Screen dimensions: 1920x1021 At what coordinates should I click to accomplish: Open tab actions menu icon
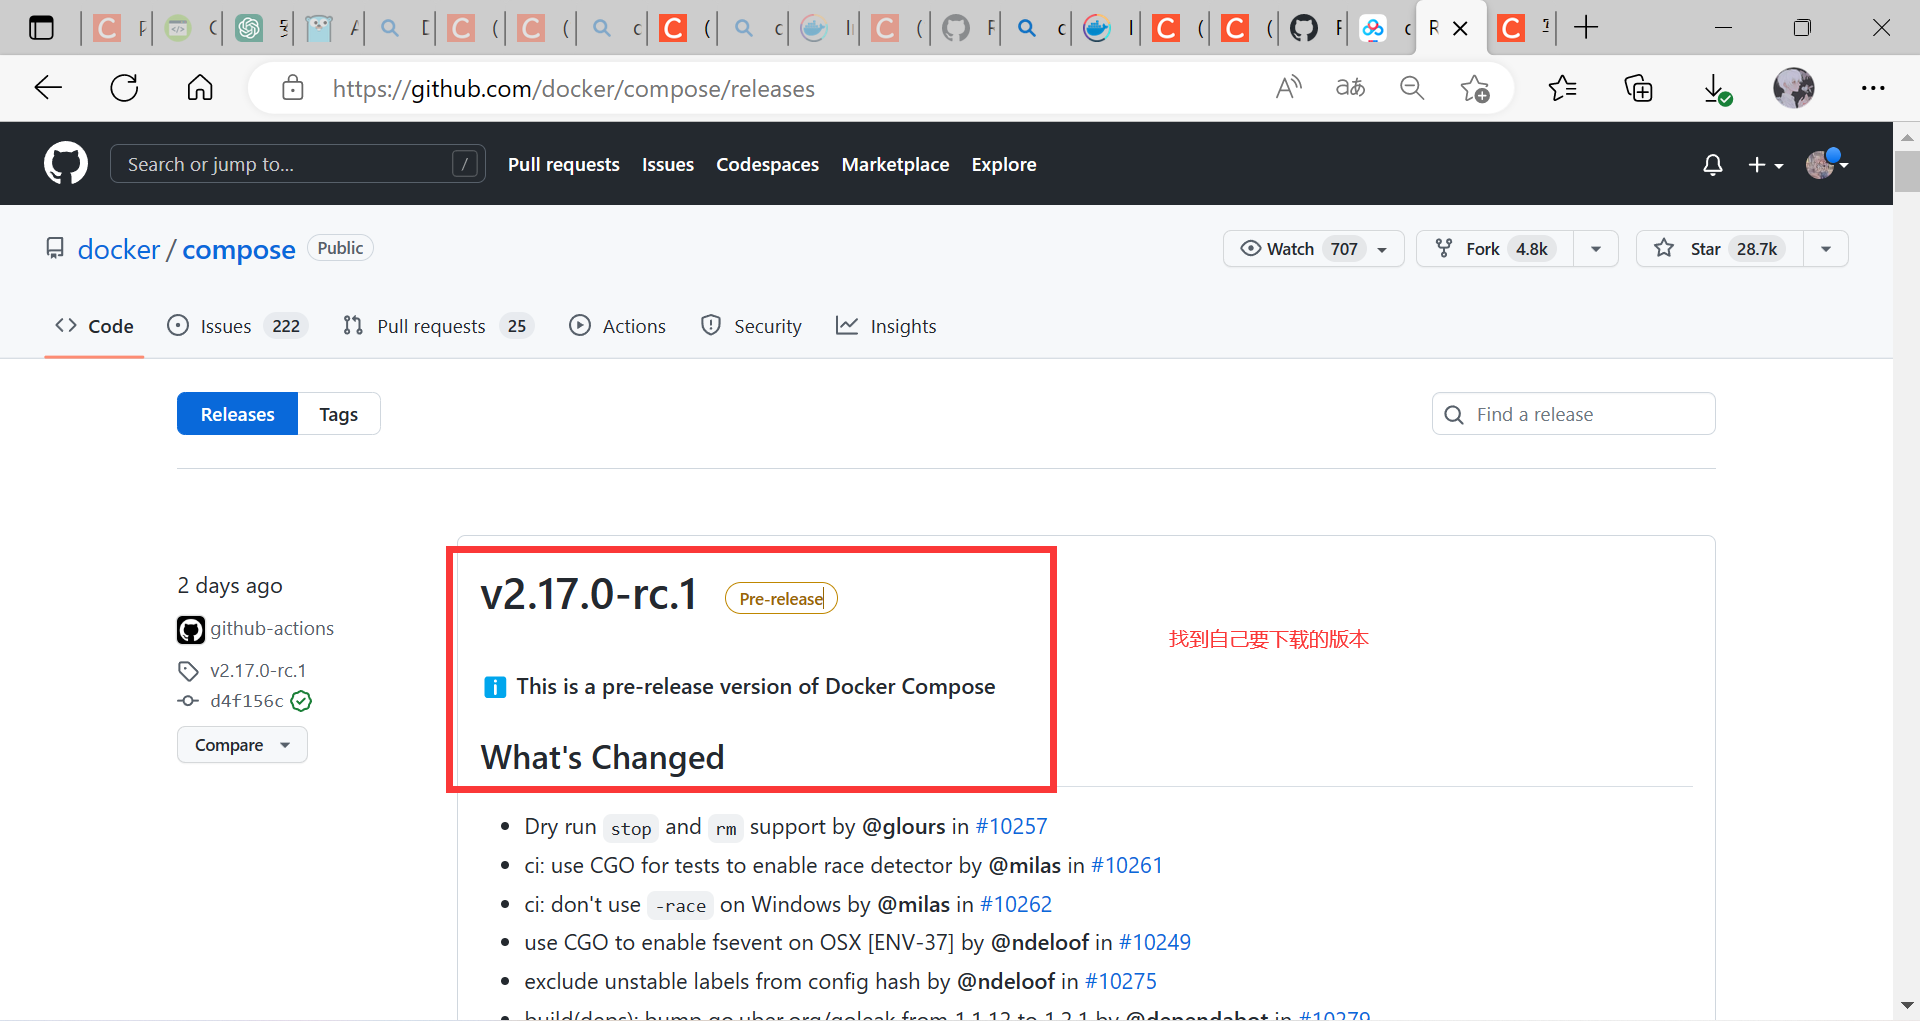click(41, 28)
